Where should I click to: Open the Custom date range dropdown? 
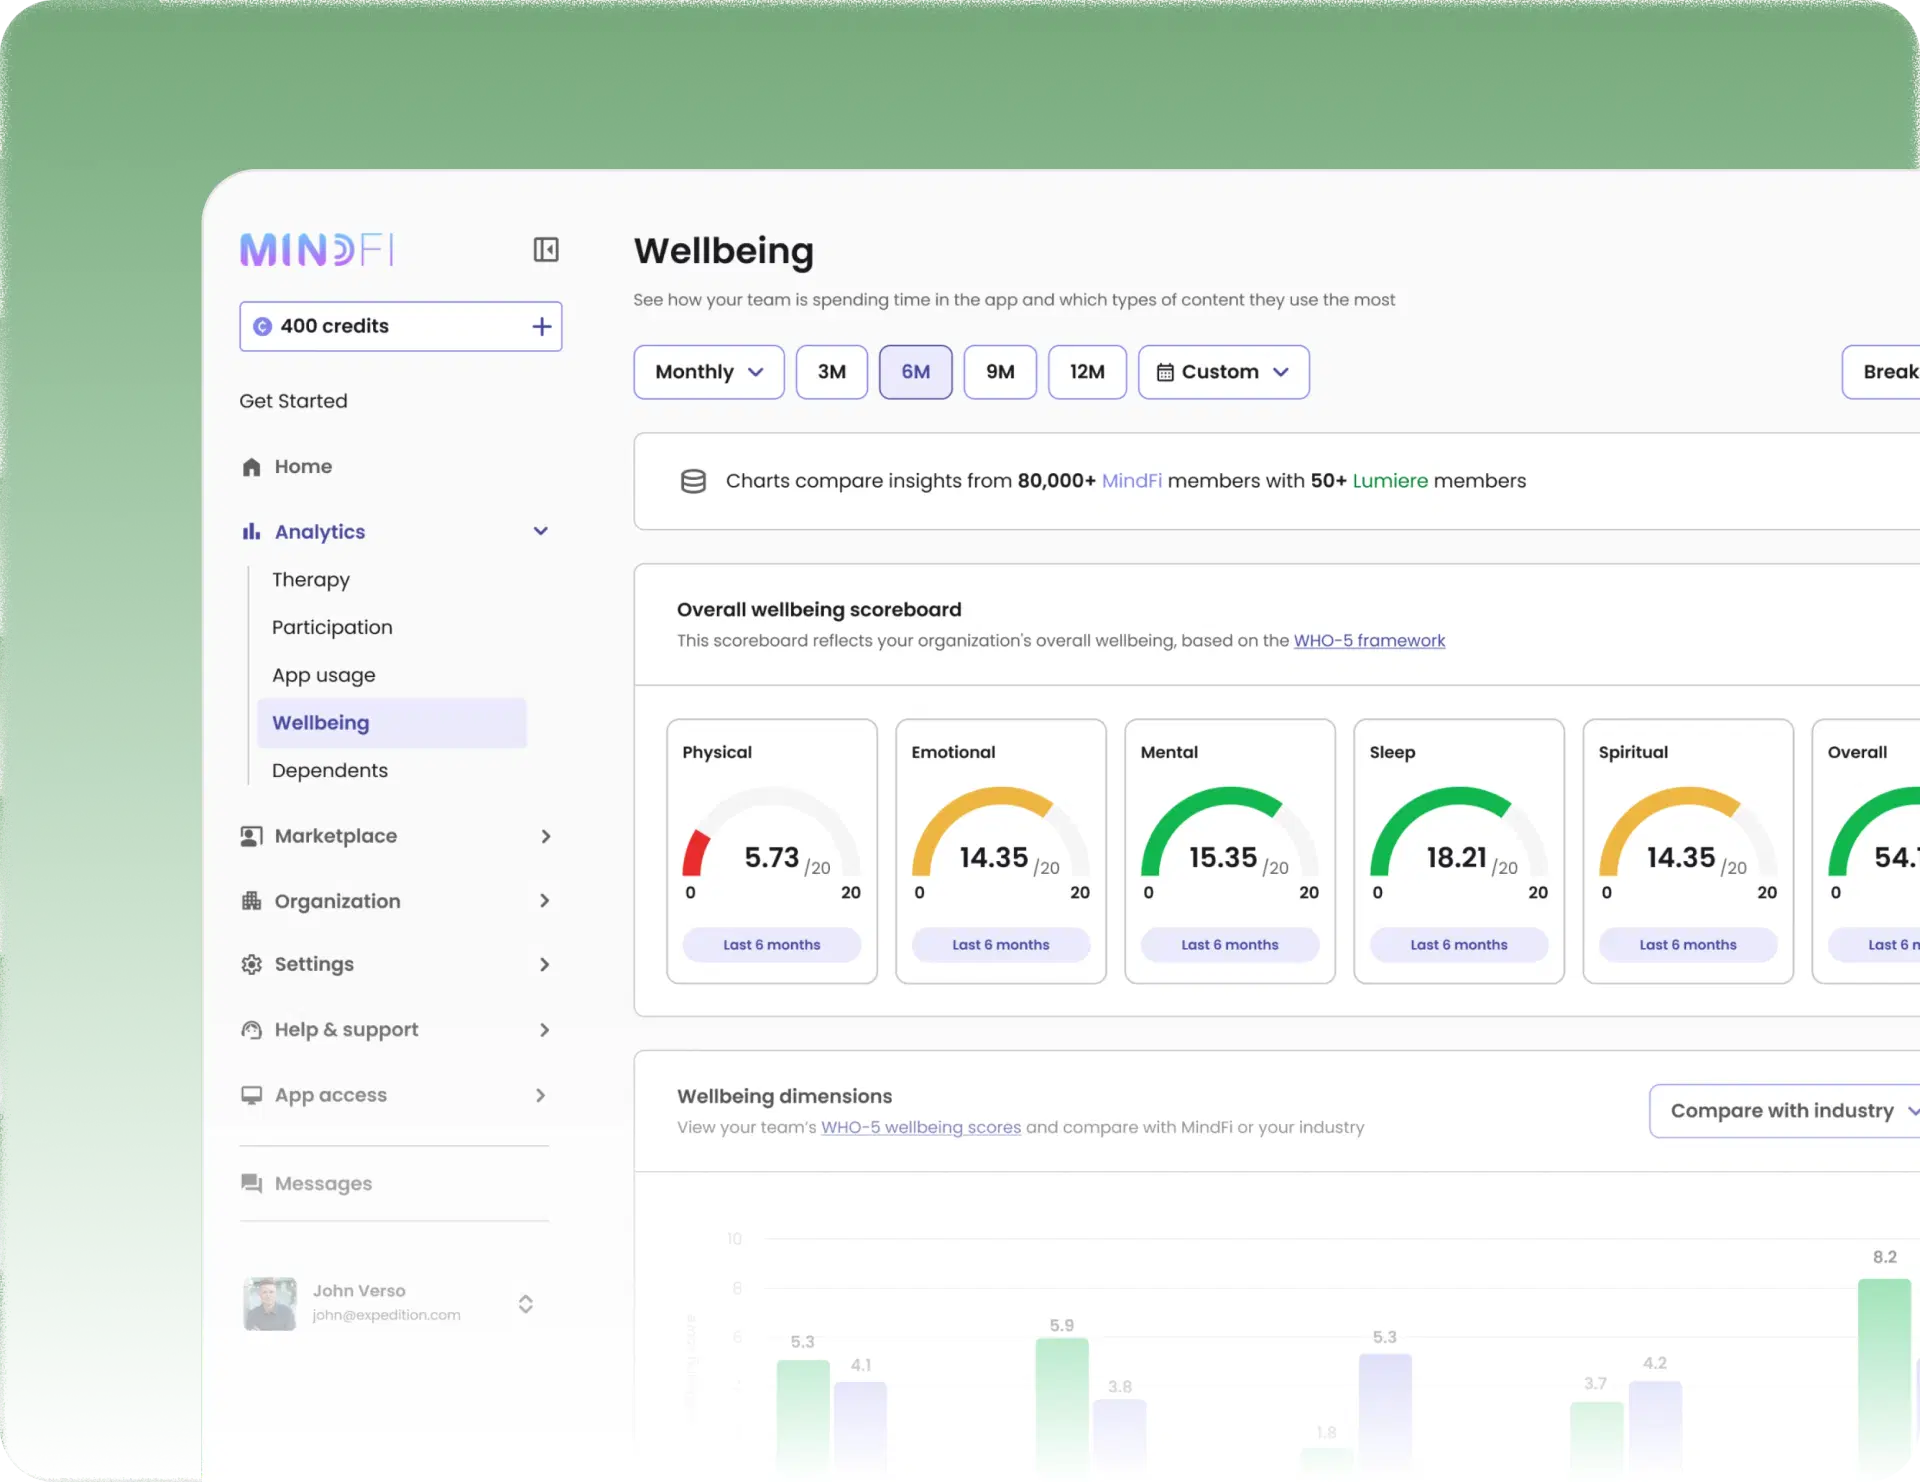[1224, 372]
